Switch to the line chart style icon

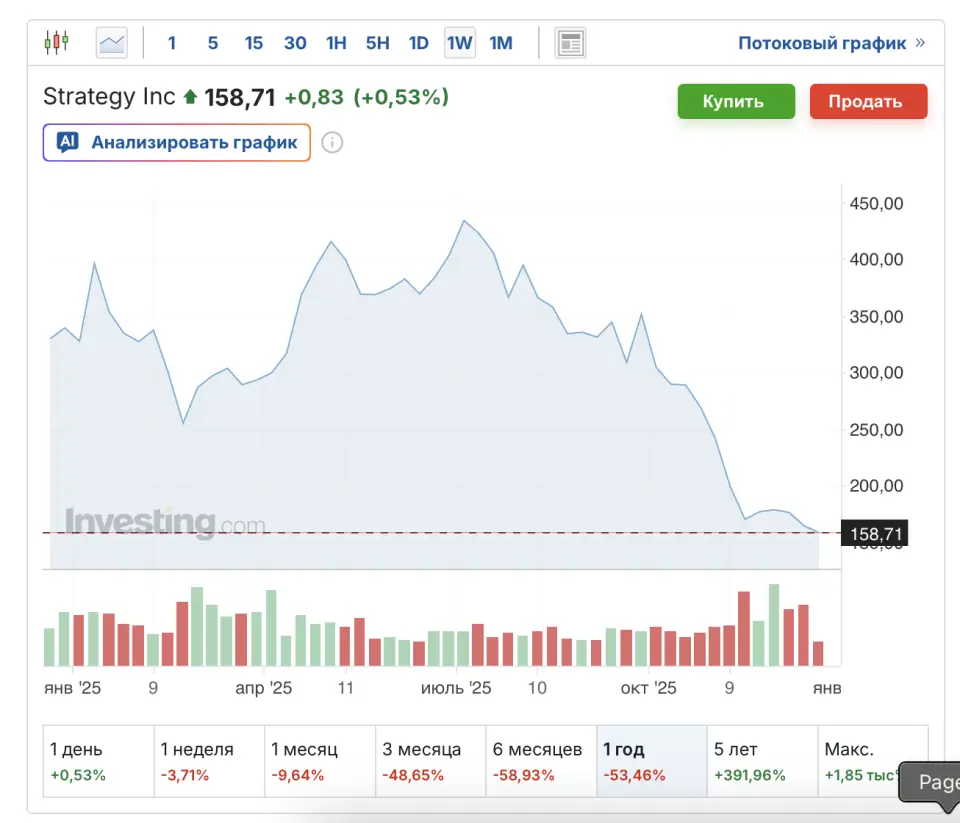(111, 42)
